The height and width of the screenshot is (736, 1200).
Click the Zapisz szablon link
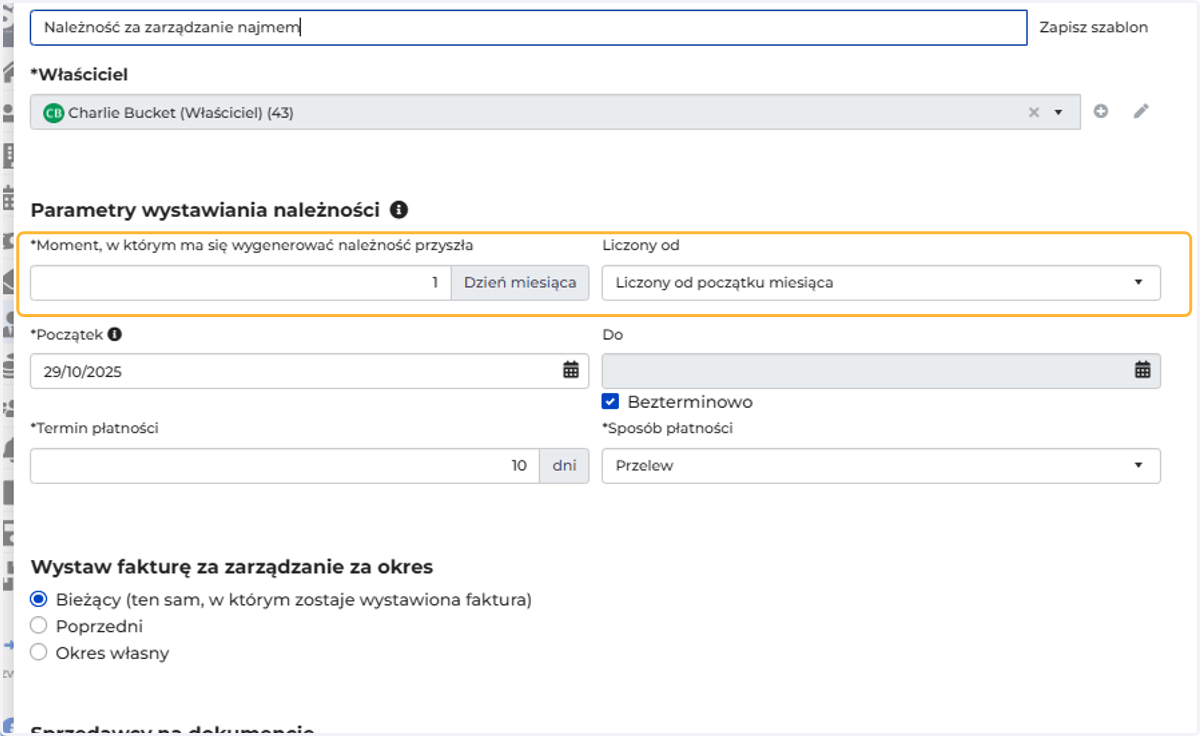(x=1094, y=28)
